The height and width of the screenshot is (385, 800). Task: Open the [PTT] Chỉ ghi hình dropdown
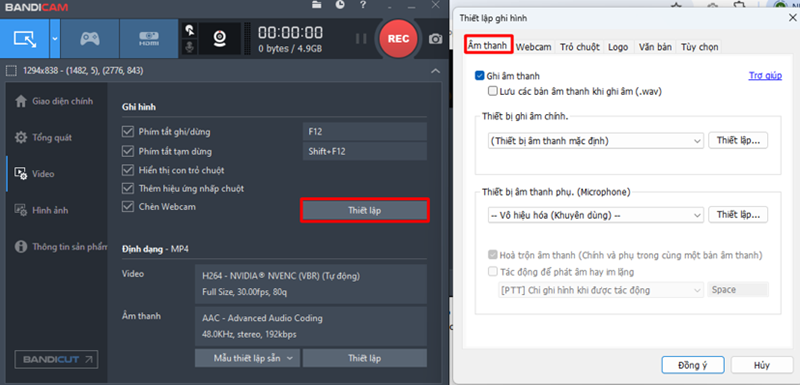(601, 290)
